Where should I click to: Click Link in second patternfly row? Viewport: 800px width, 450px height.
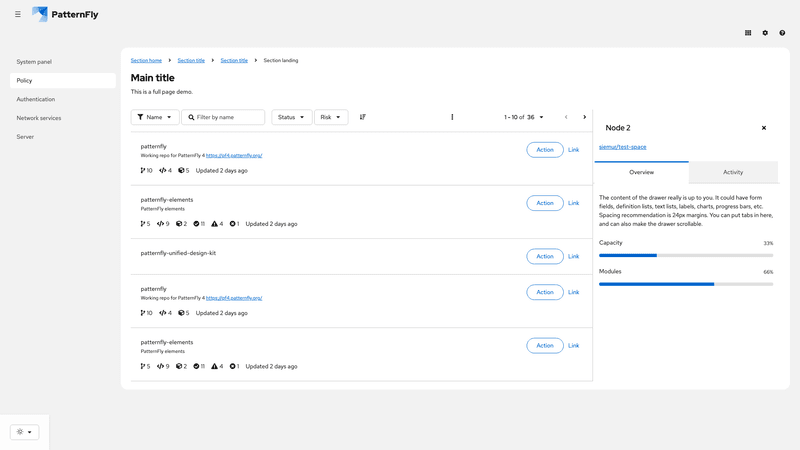(573, 292)
